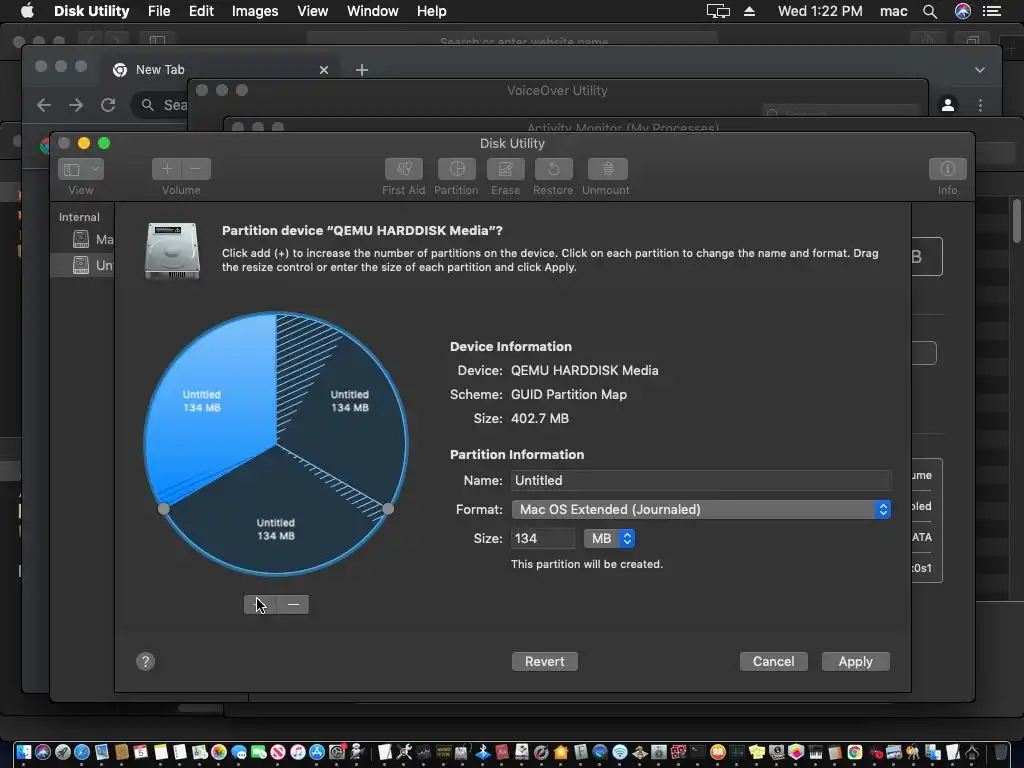The height and width of the screenshot is (768, 1024).
Task: Click the partition Size field
Action: click(x=543, y=539)
